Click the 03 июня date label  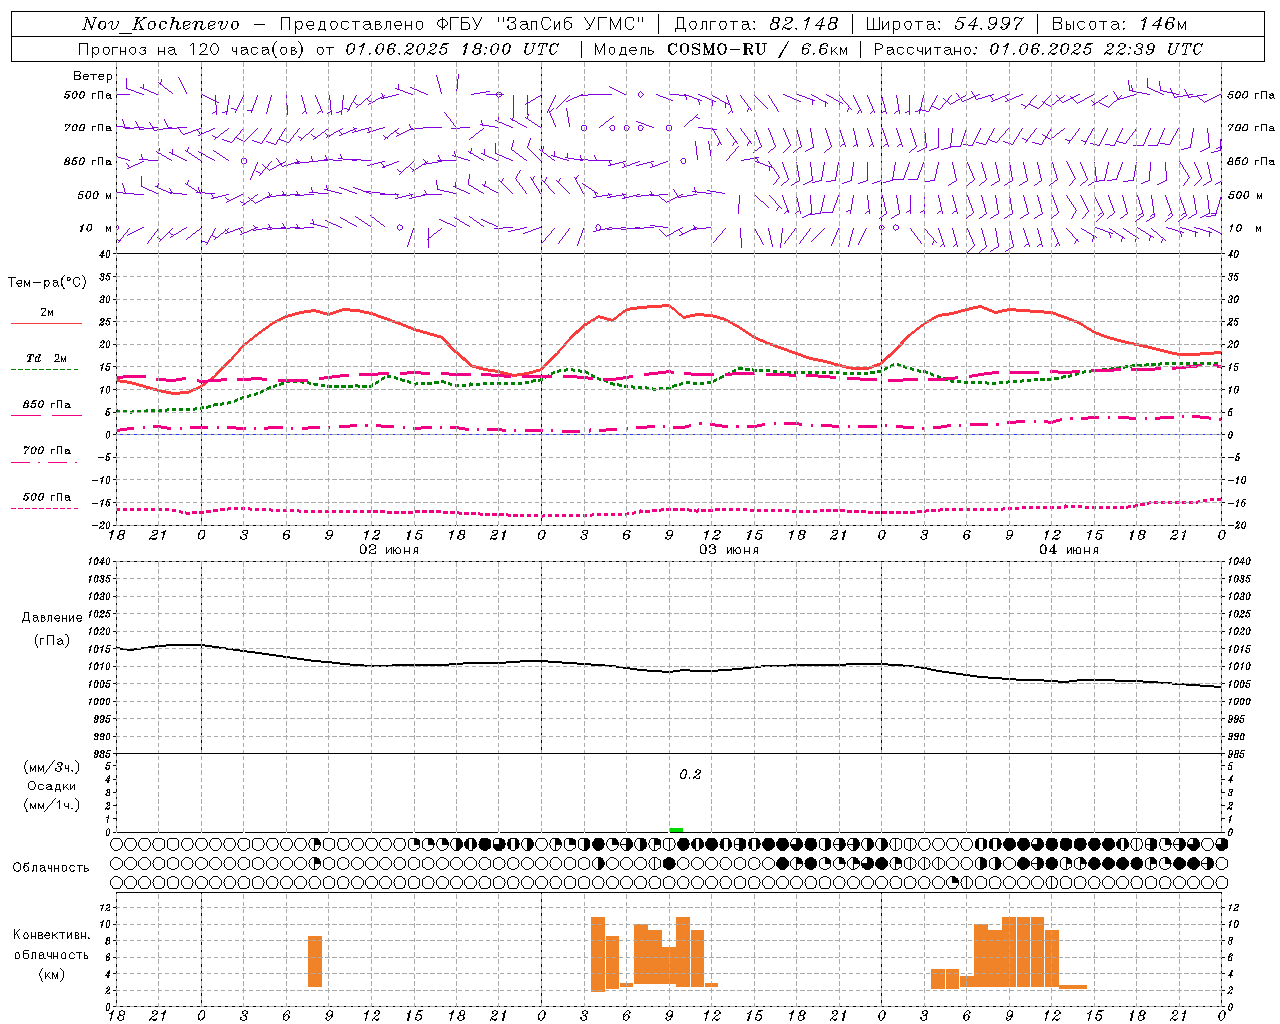pos(728,550)
